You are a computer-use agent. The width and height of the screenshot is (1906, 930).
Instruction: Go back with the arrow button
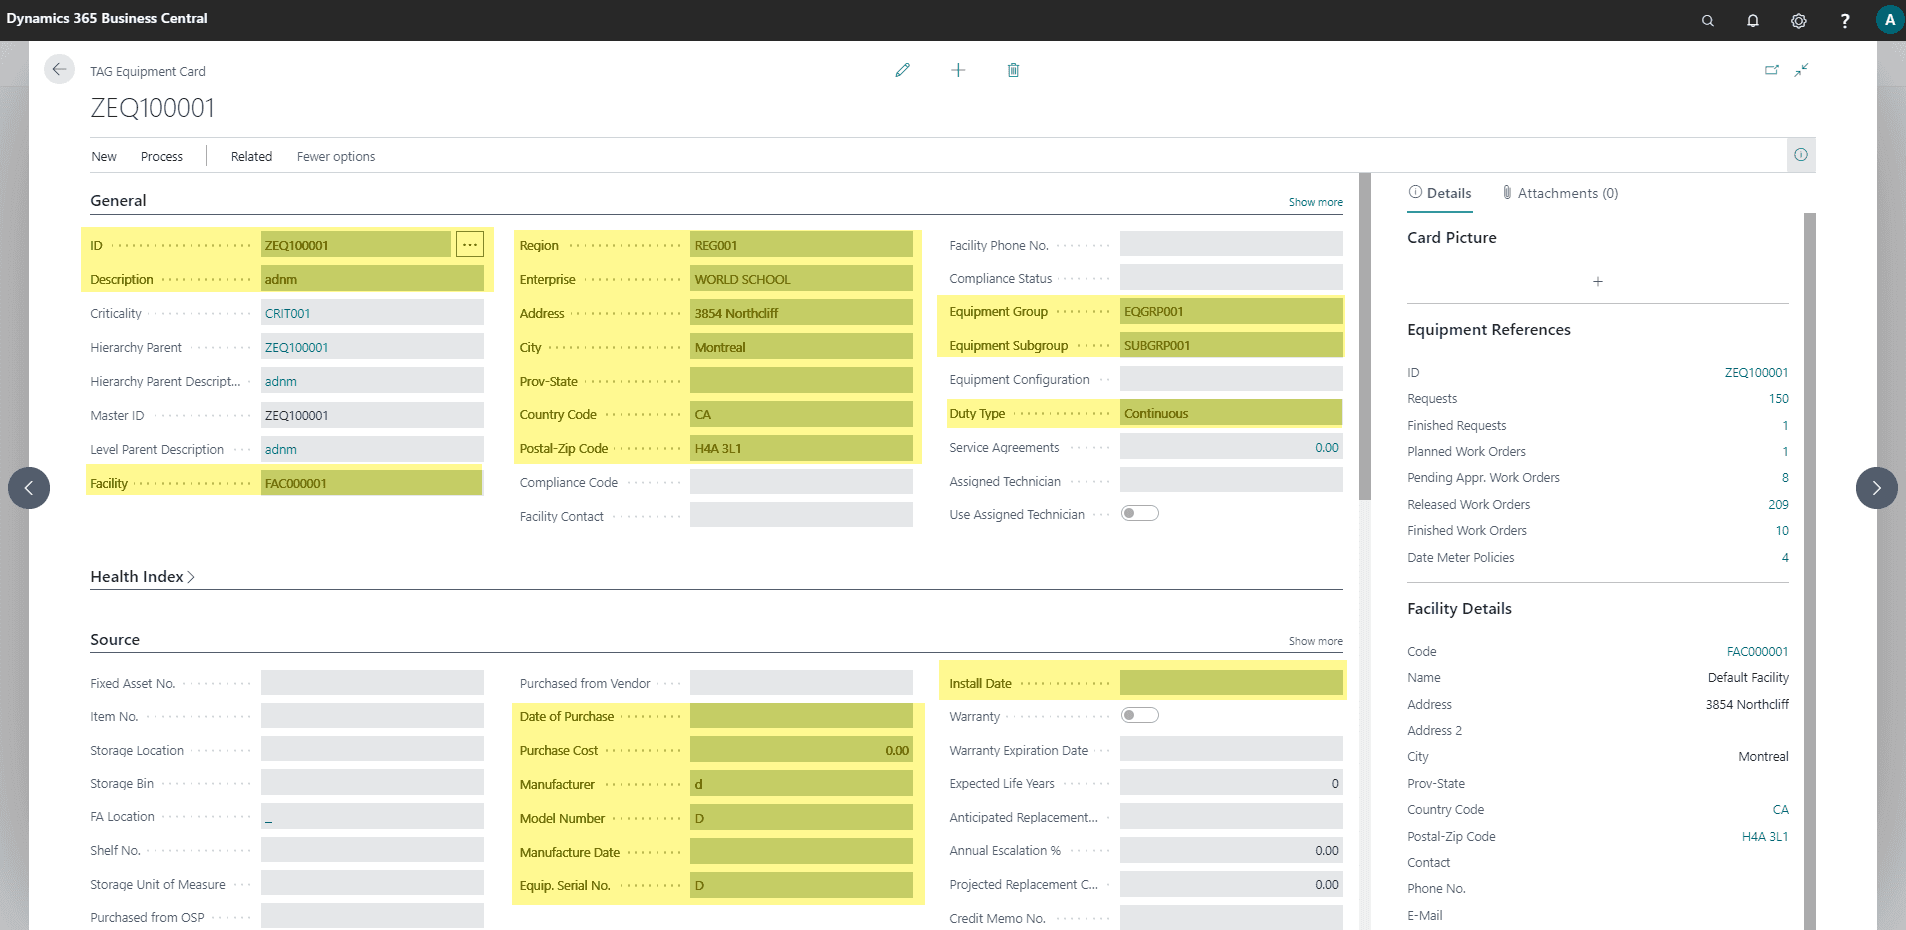point(59,69)
